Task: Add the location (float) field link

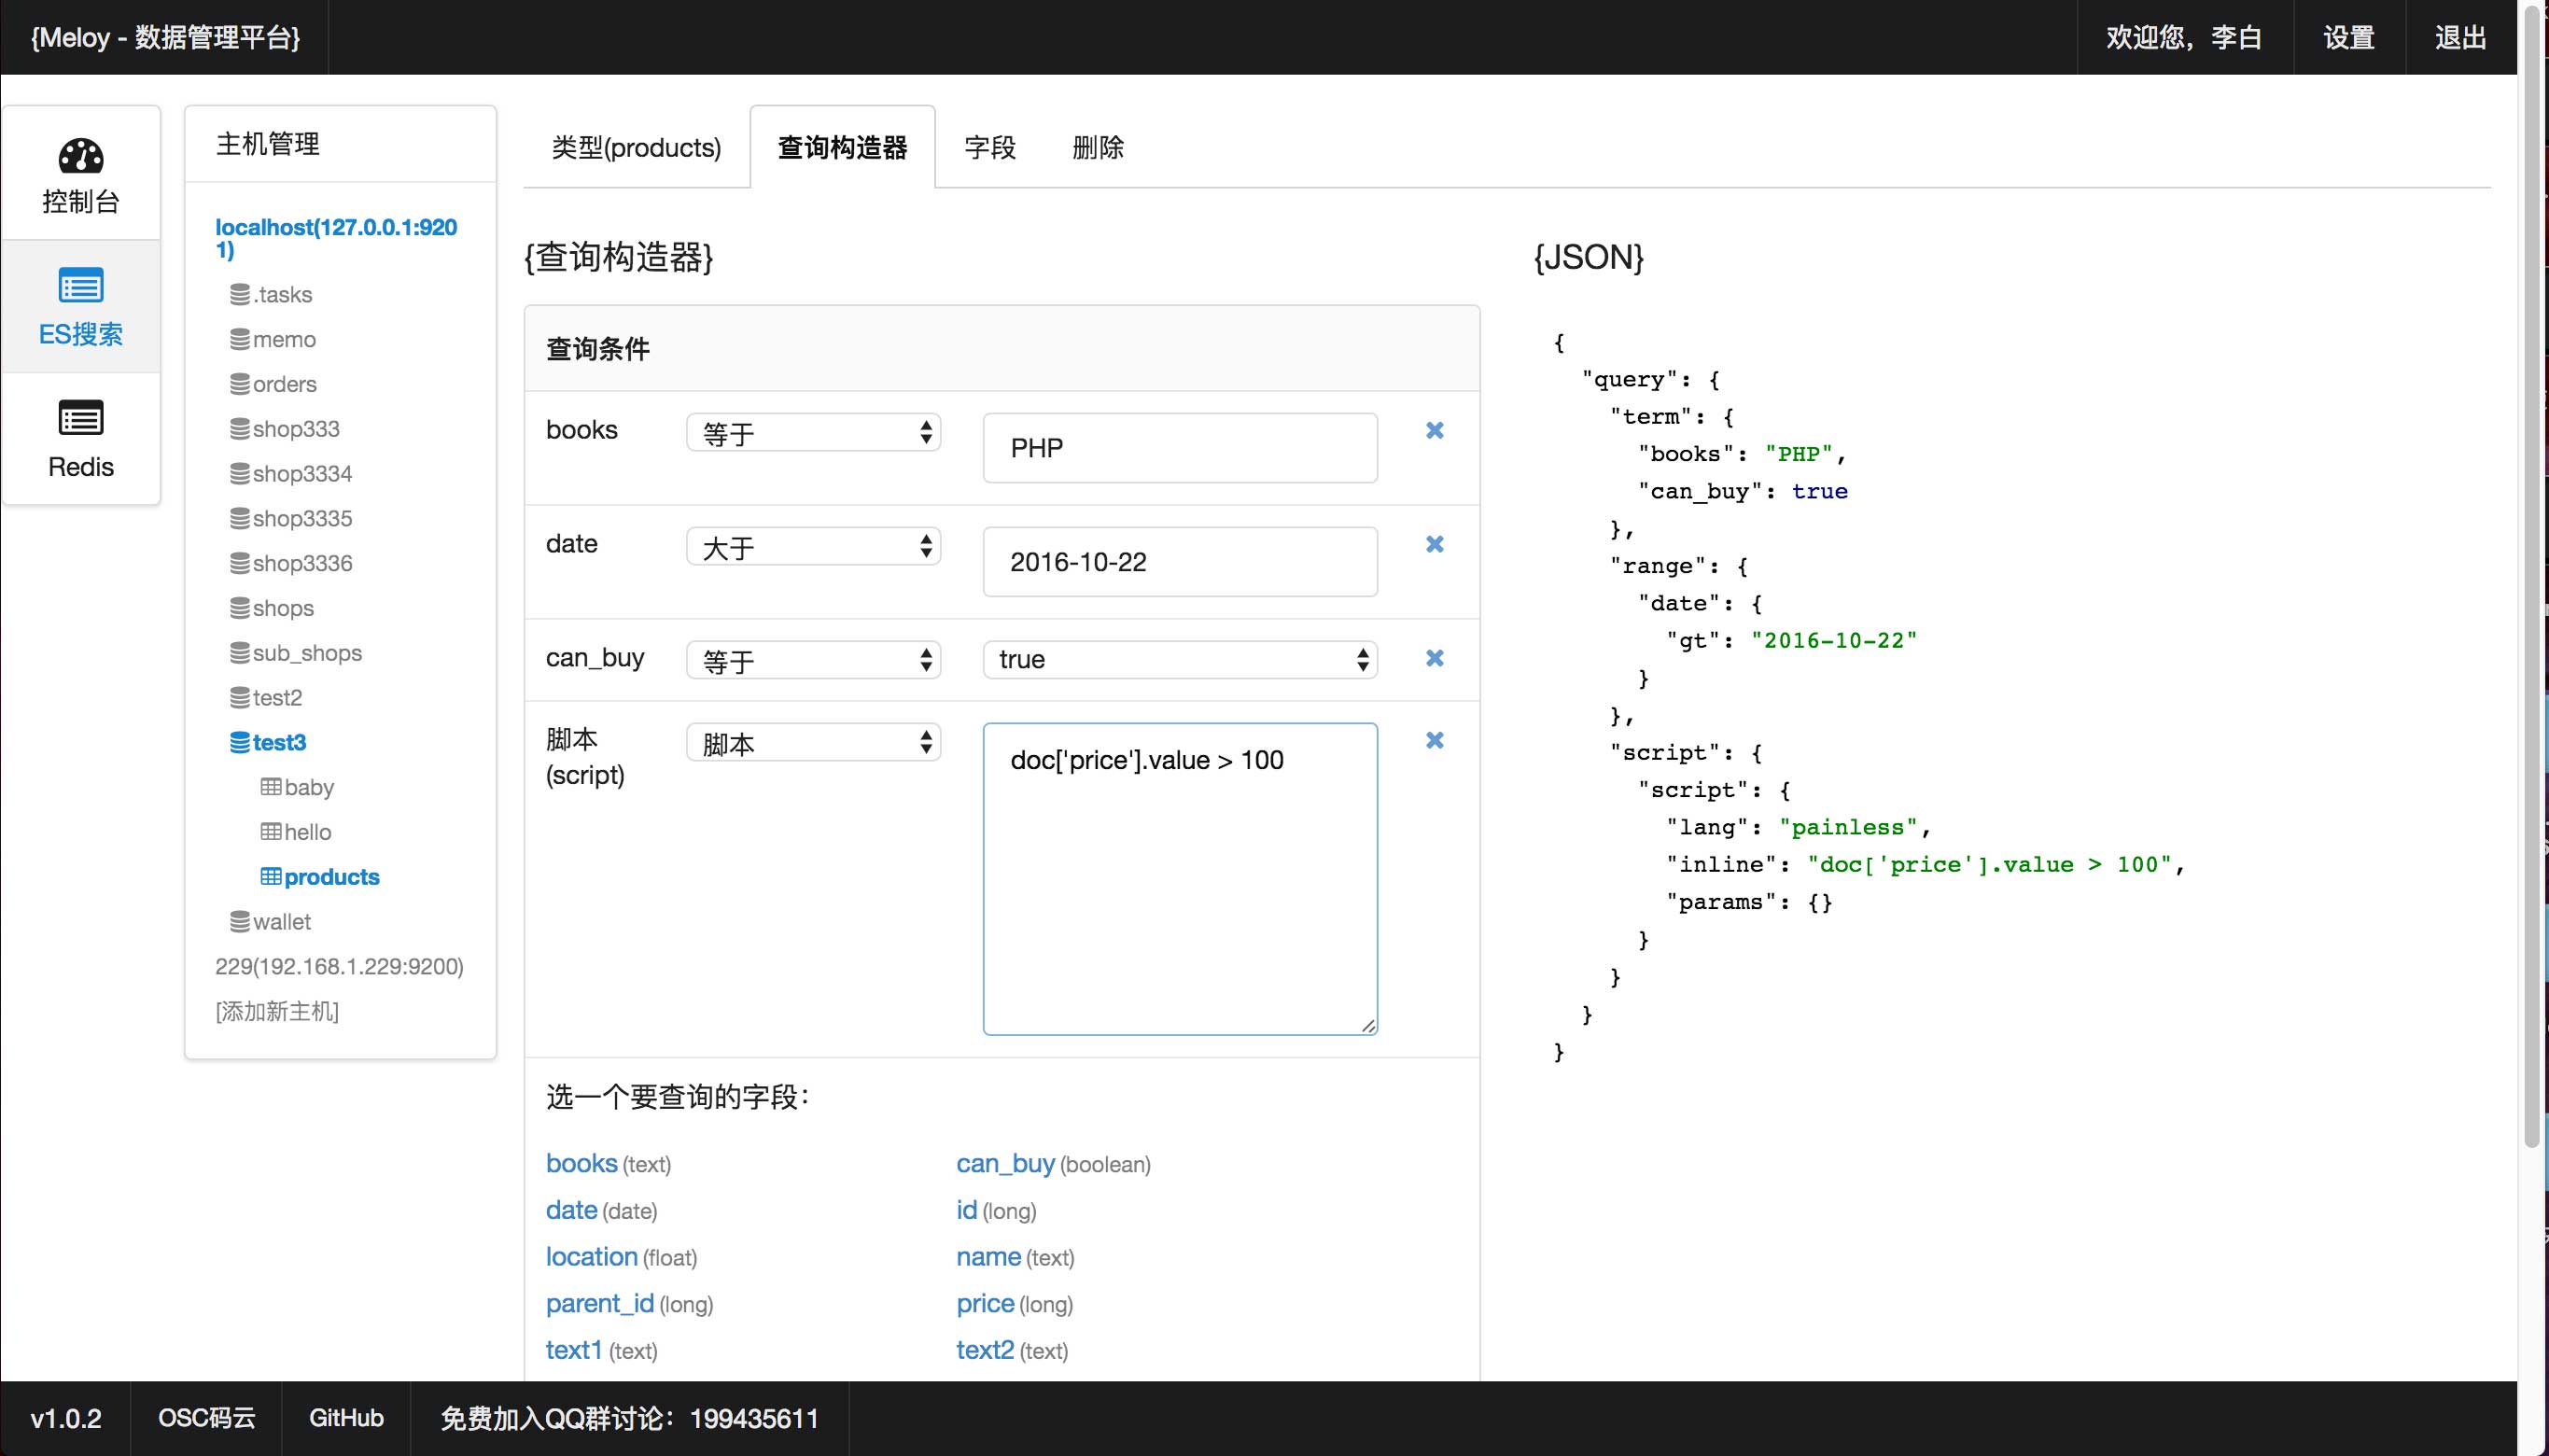Action: tap(592, 1256)
